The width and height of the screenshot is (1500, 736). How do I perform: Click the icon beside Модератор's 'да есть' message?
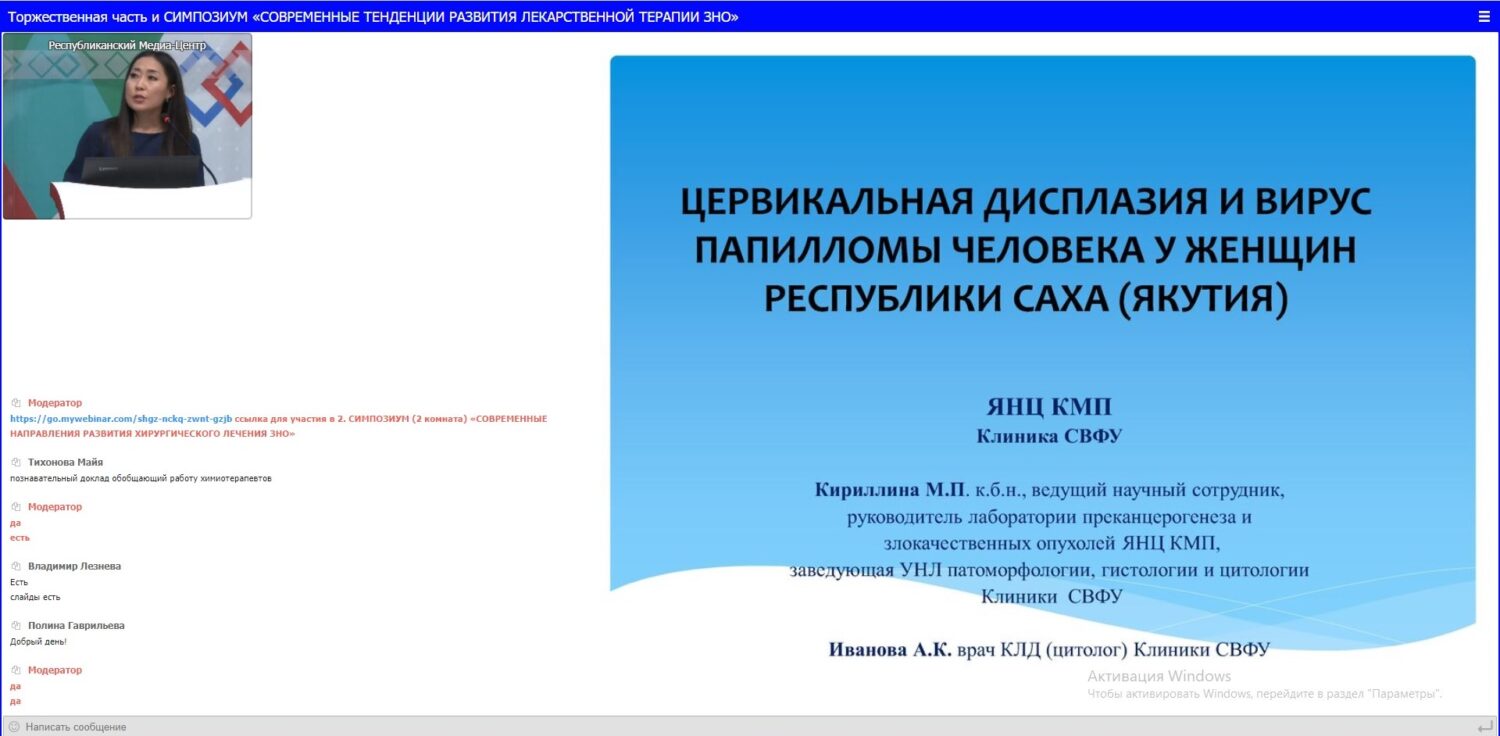(16, 507)
